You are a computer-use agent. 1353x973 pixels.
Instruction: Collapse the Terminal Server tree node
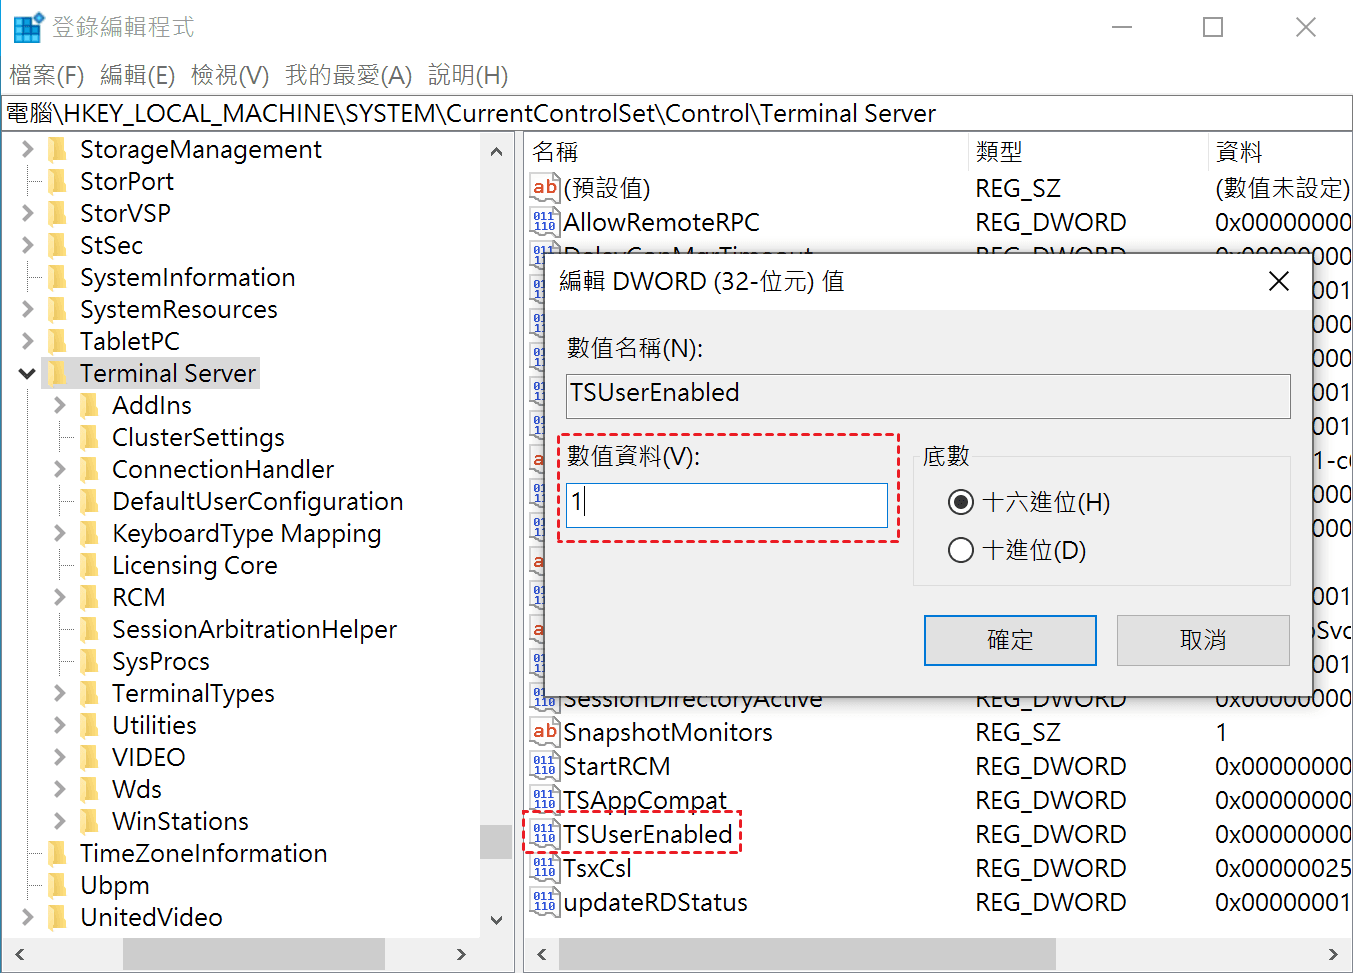point(27,374)
